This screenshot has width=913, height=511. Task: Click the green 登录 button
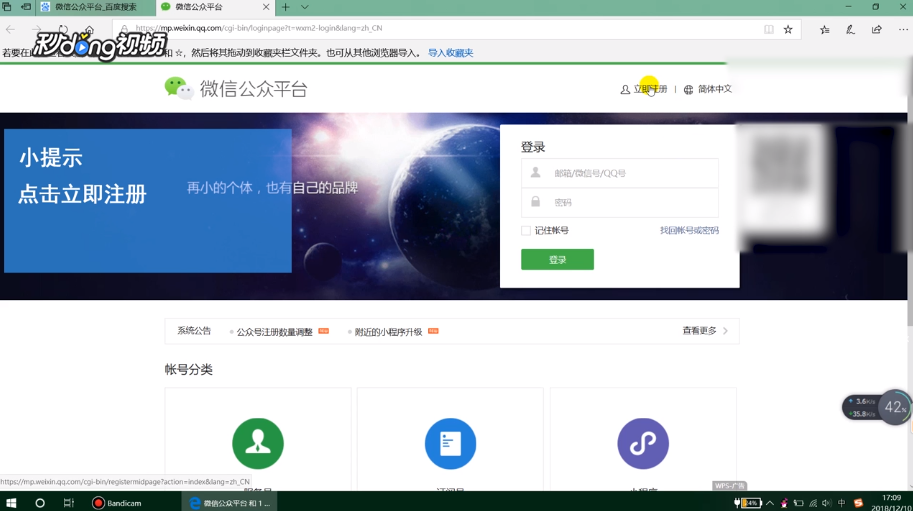557,260
